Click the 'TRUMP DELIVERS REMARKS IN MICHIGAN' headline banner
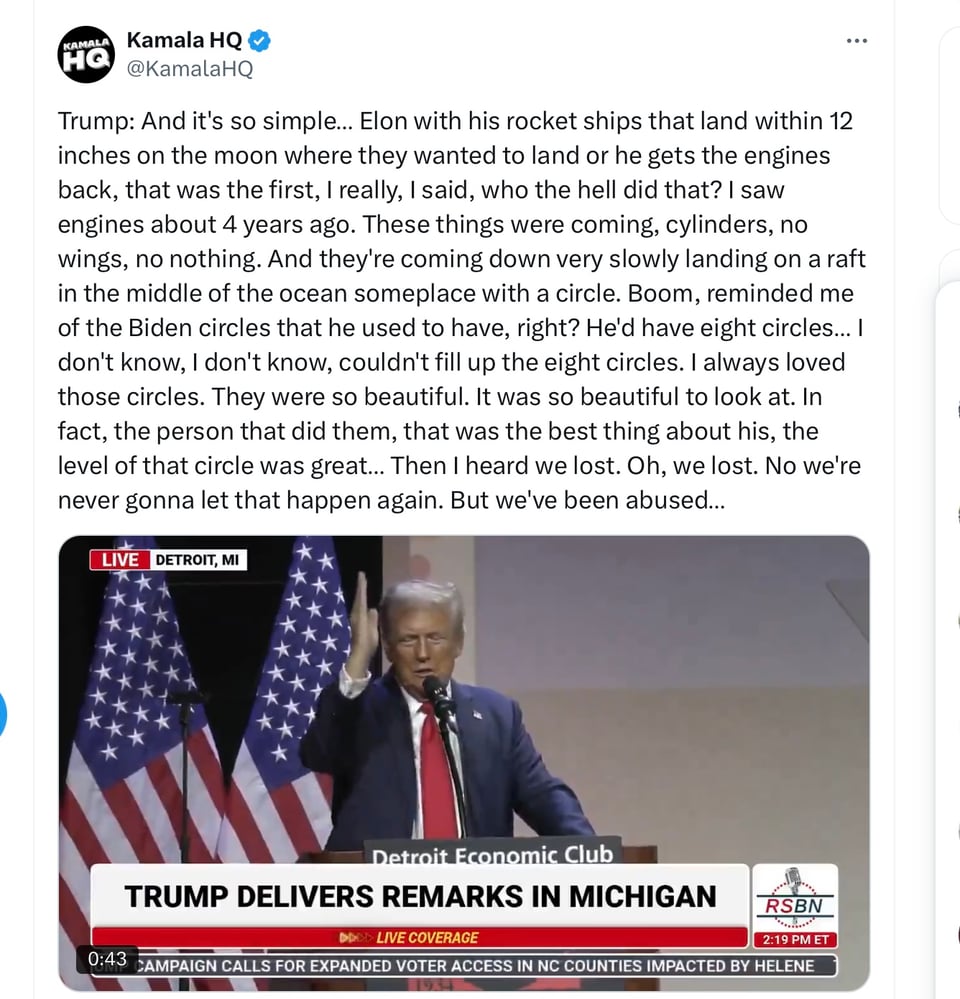This screenshot has height=999, width=960. tap(420, 896)
